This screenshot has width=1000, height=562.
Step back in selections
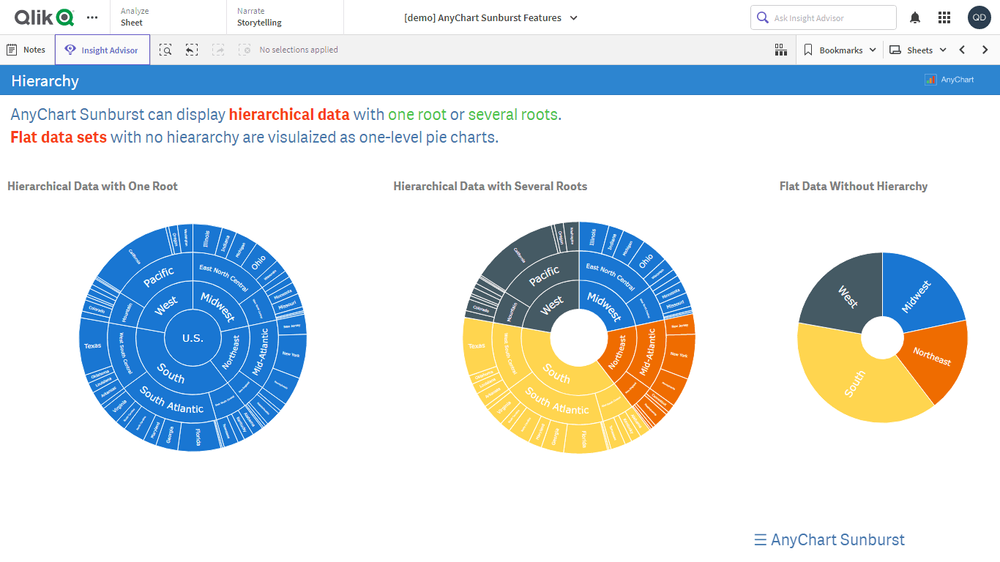point(192,50)
